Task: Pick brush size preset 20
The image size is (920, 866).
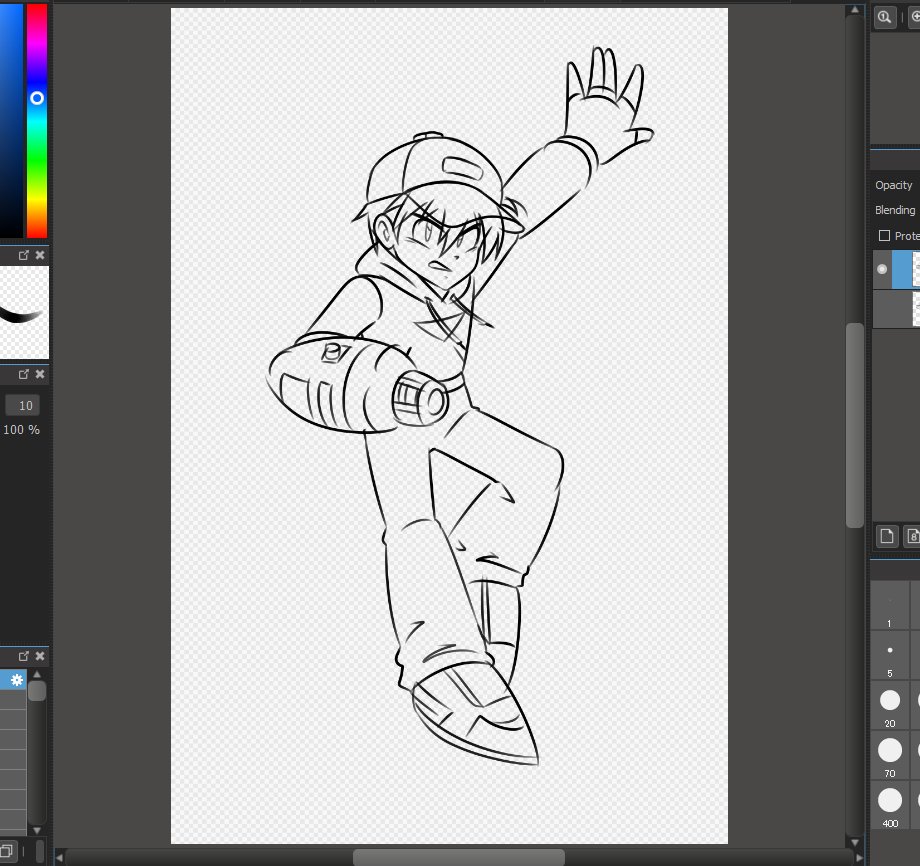Action: coord(889,705)
